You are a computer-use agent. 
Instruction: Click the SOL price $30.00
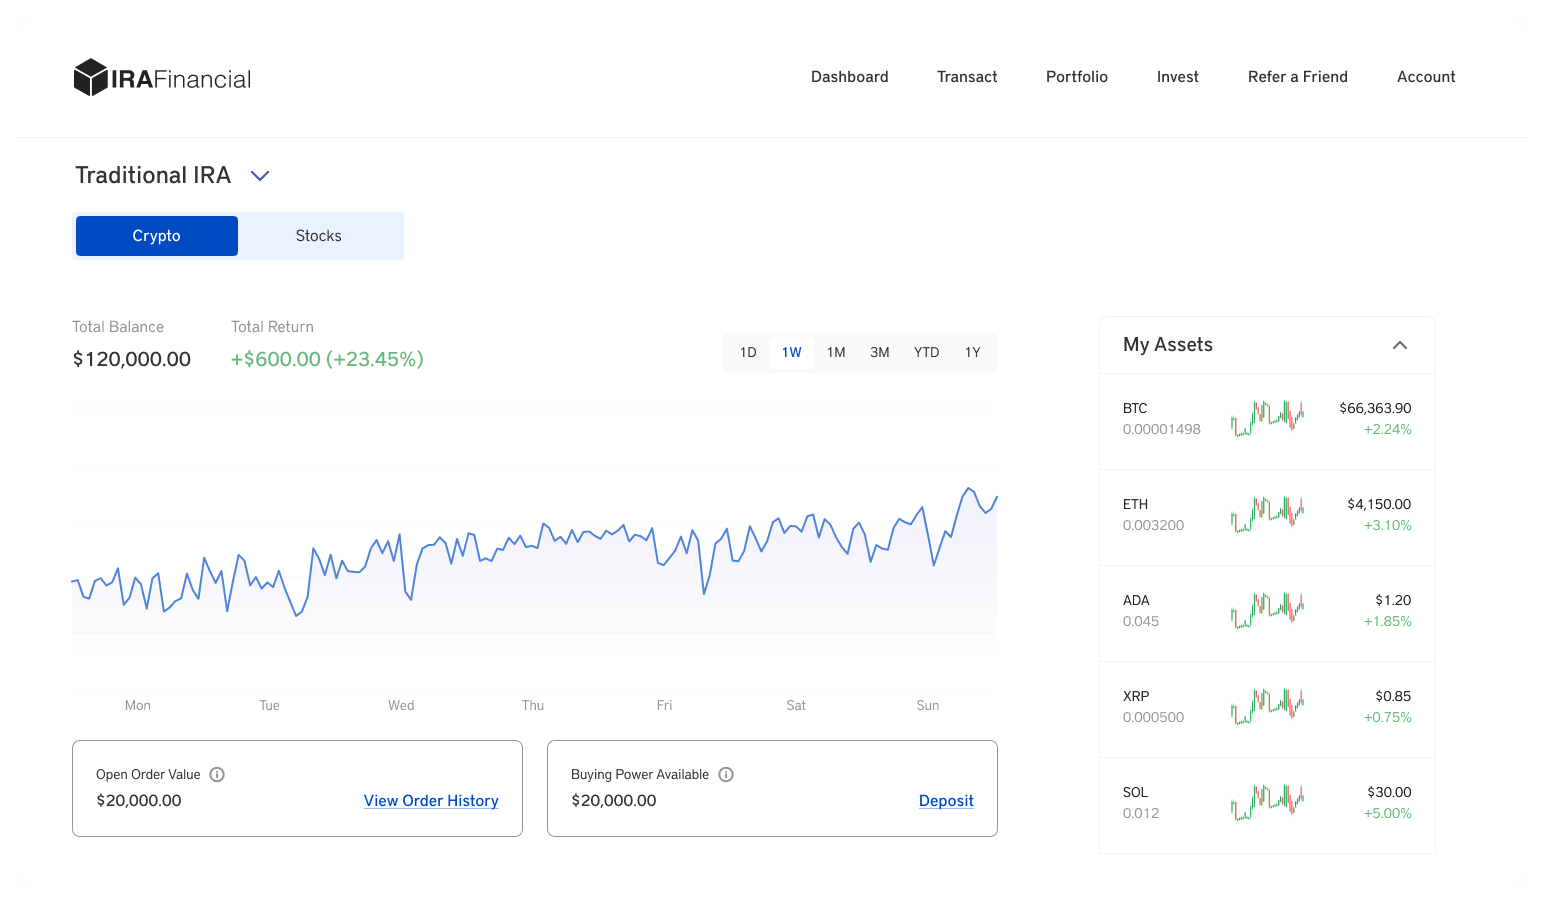(x=1389, y=792)
